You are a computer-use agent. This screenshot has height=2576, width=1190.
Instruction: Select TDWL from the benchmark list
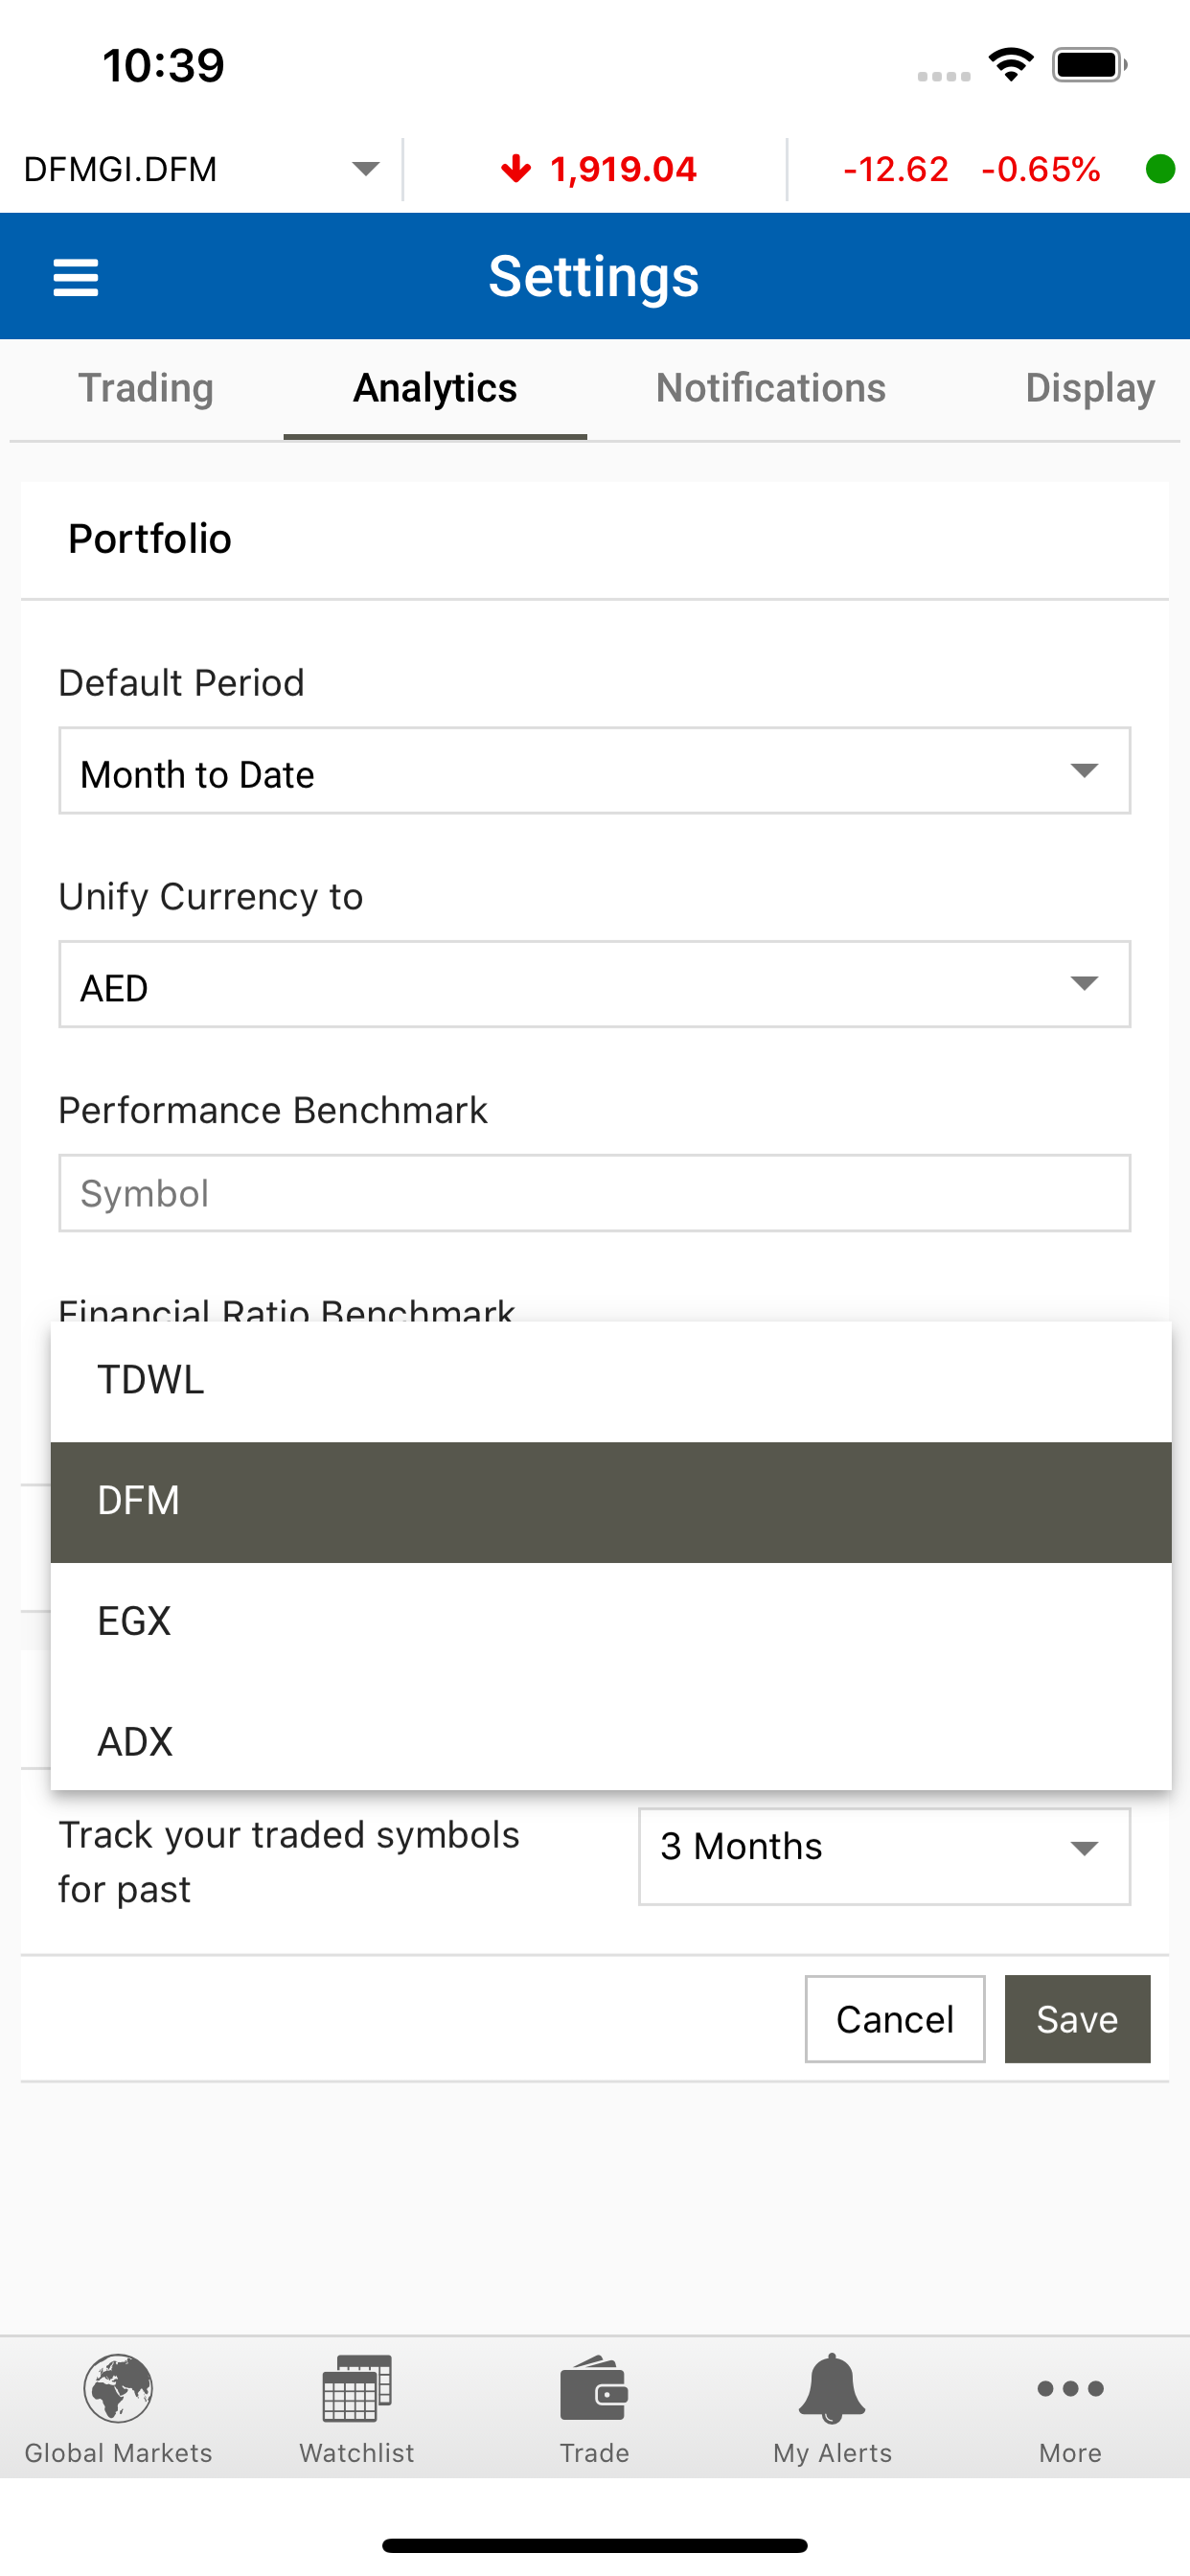coord(611,1381)
